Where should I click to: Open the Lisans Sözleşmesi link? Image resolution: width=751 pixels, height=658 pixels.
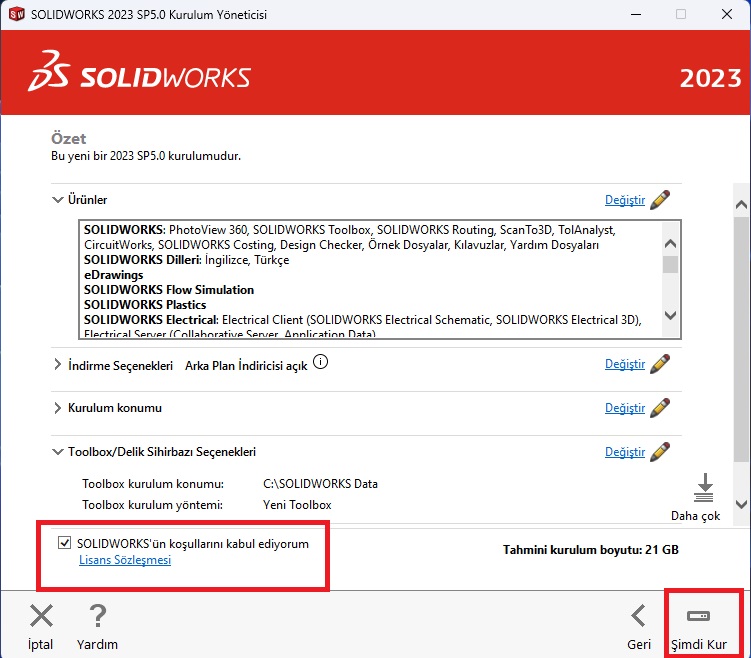tap(125, 560)
